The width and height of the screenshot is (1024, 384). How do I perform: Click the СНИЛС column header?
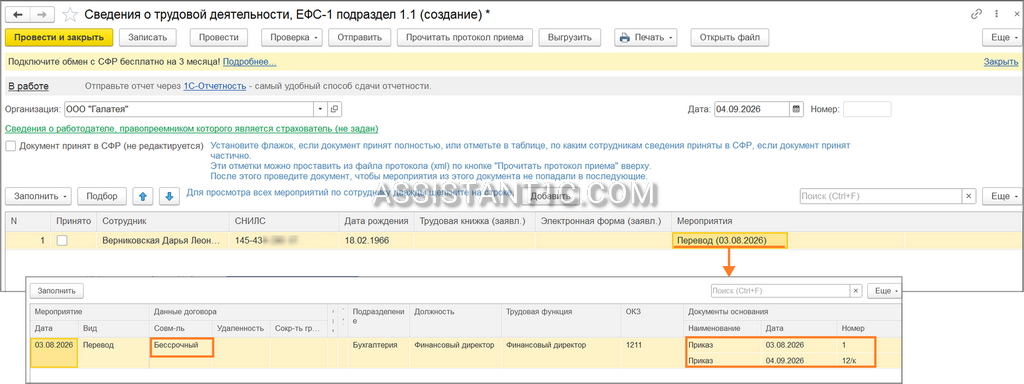[283, 221]
